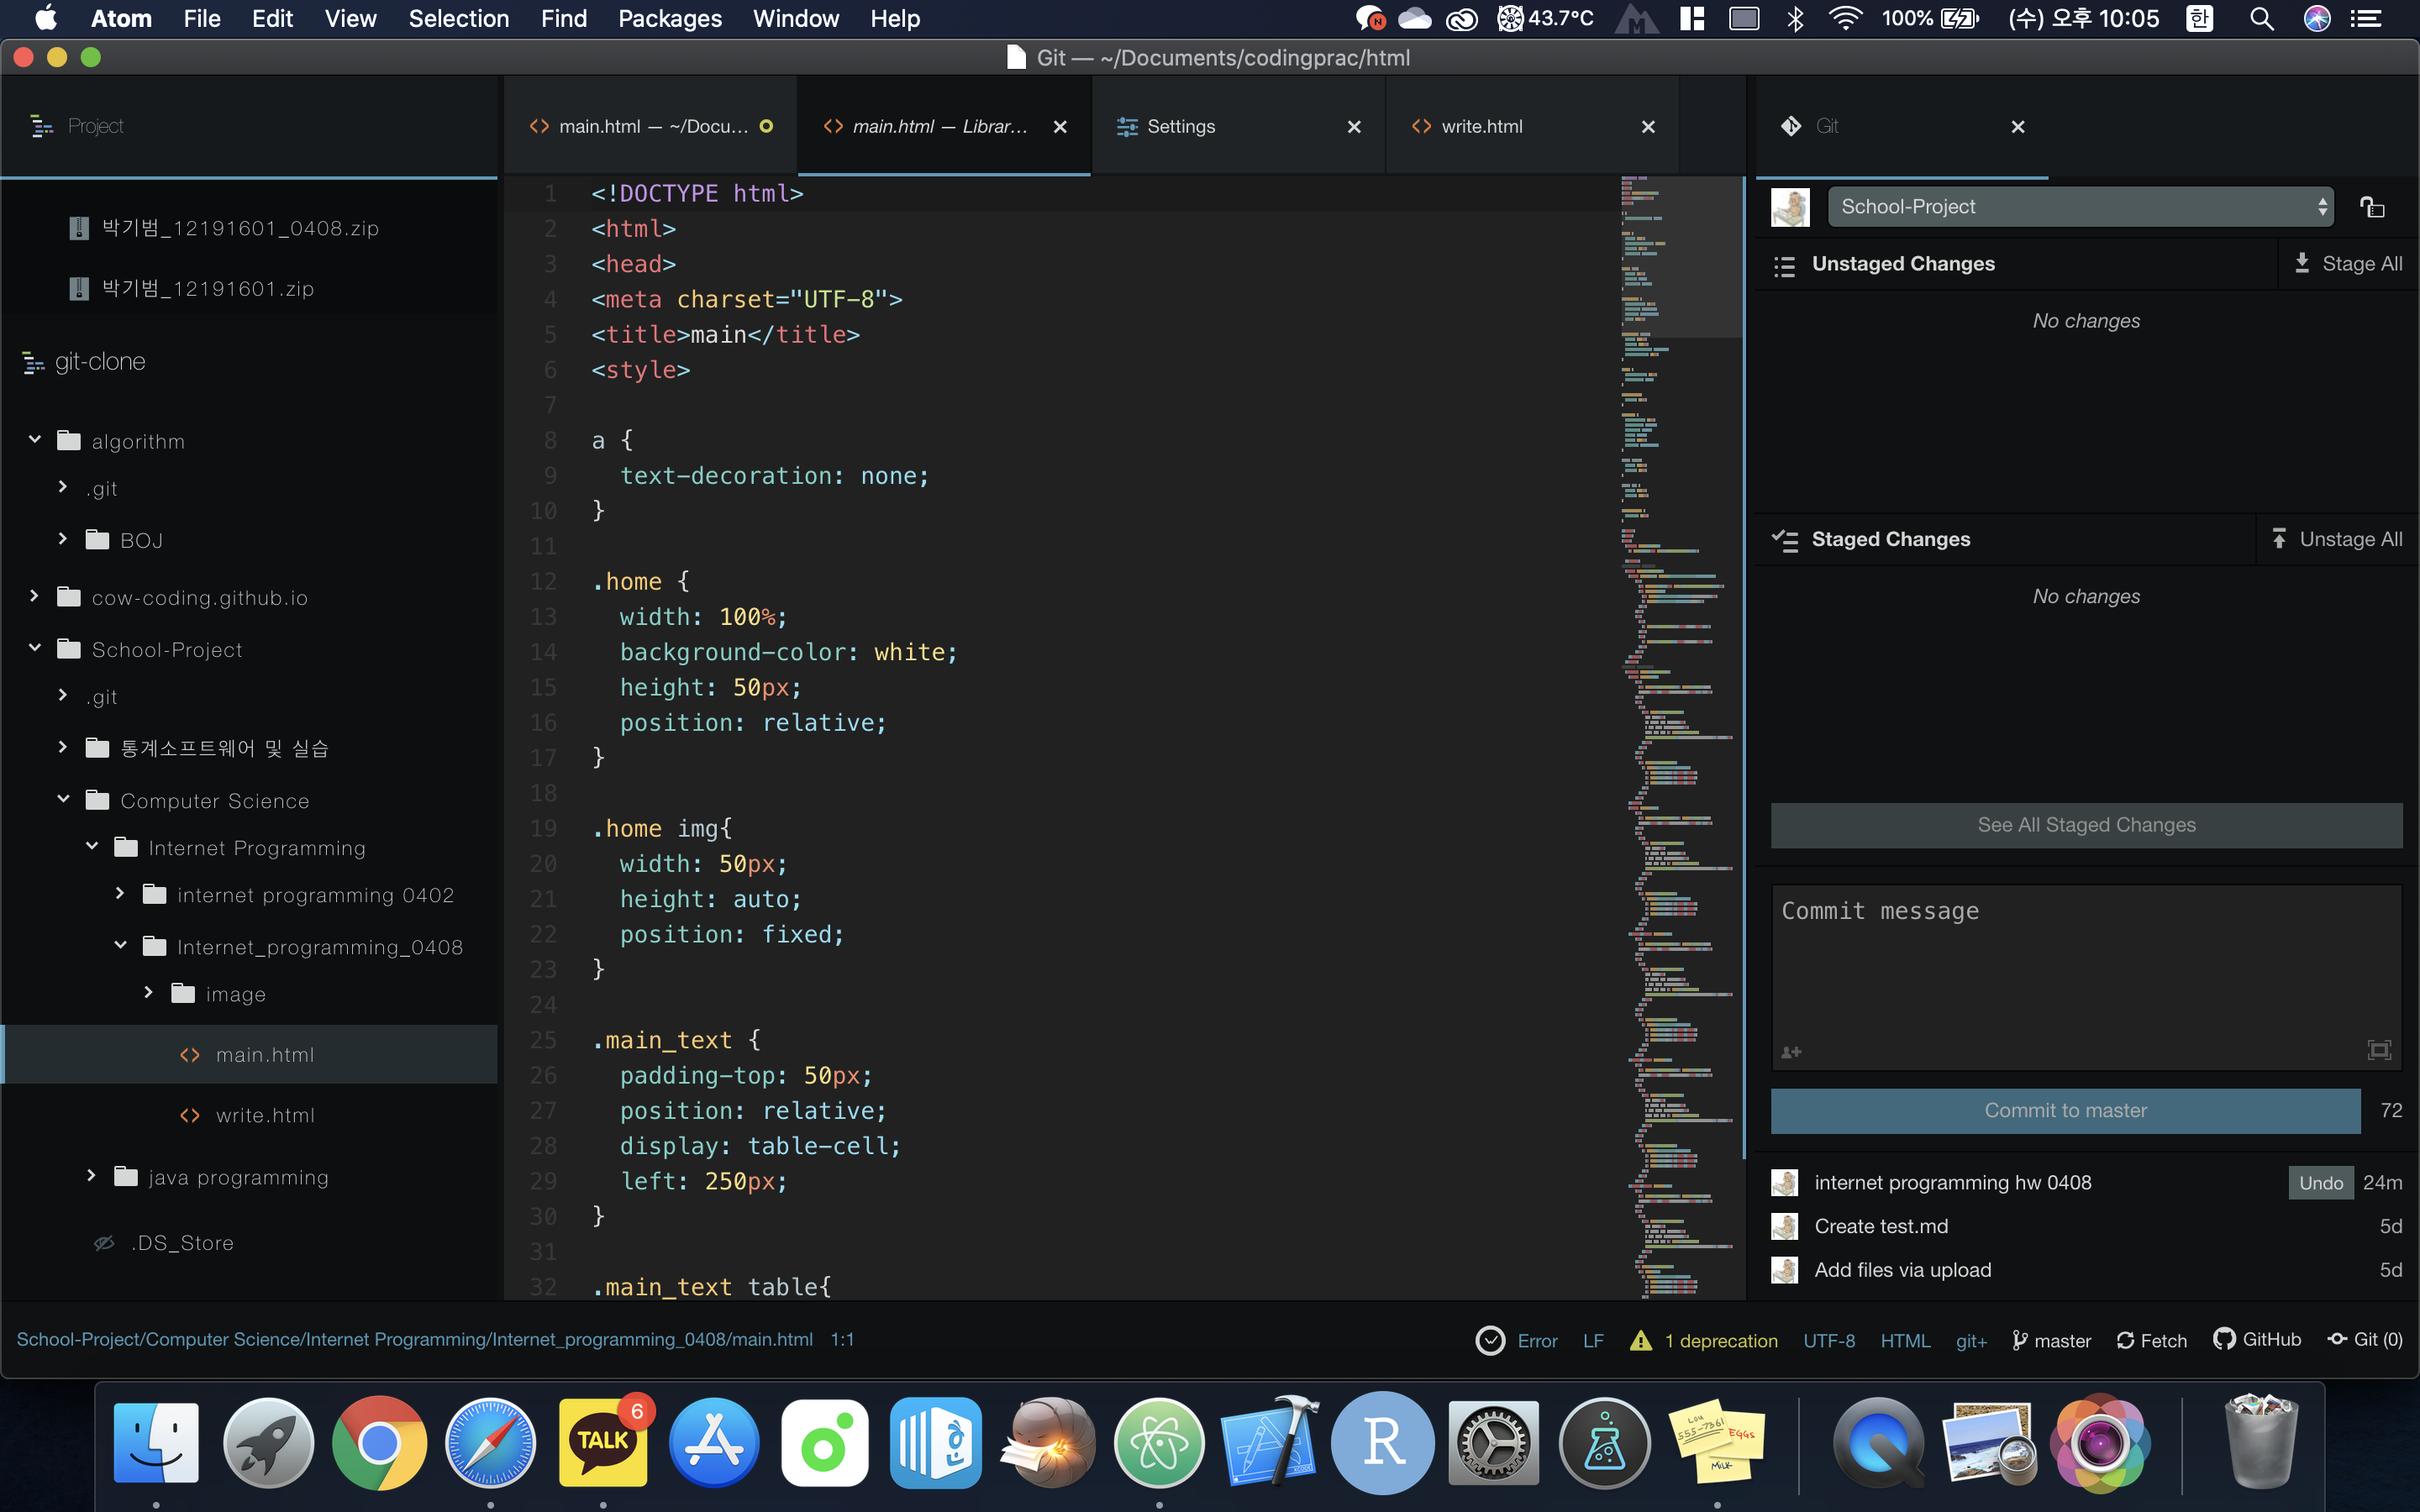Viewport: 2420px width, 1512px height.
Task: Collapse the algorithm folder
Action: [35, 440]
